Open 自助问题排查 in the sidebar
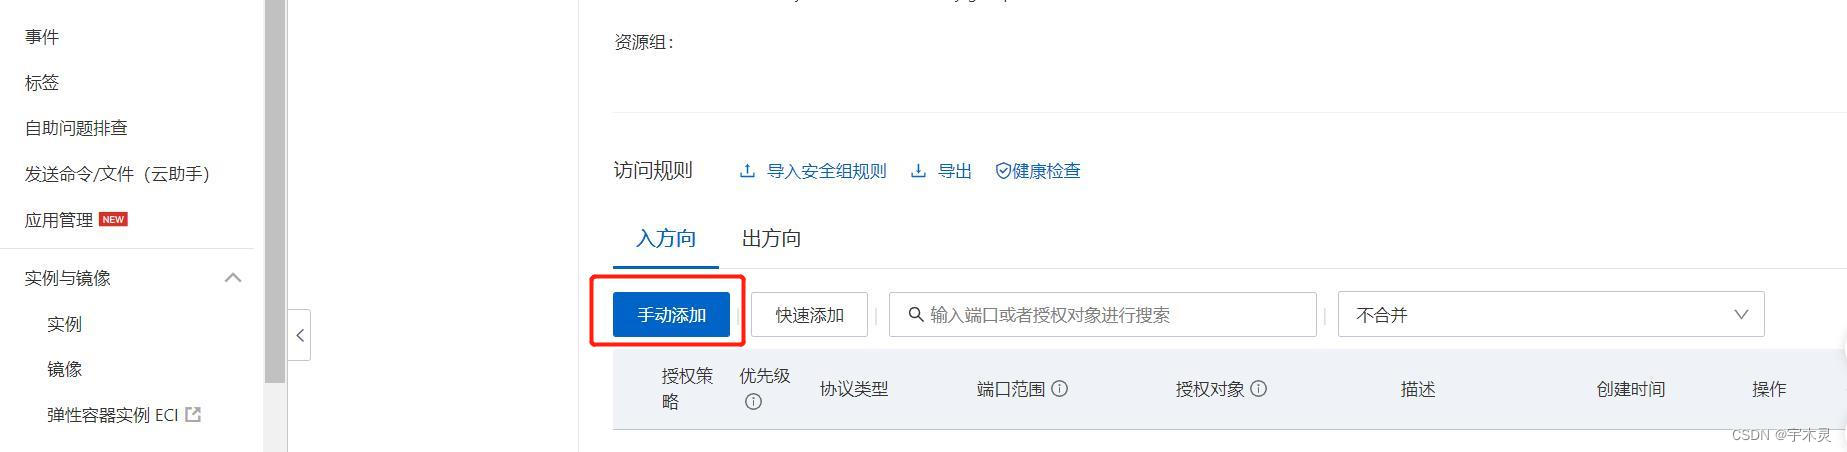Viewport: 1847px width, 452px height. pyautogui.click(x=76, y=128)
